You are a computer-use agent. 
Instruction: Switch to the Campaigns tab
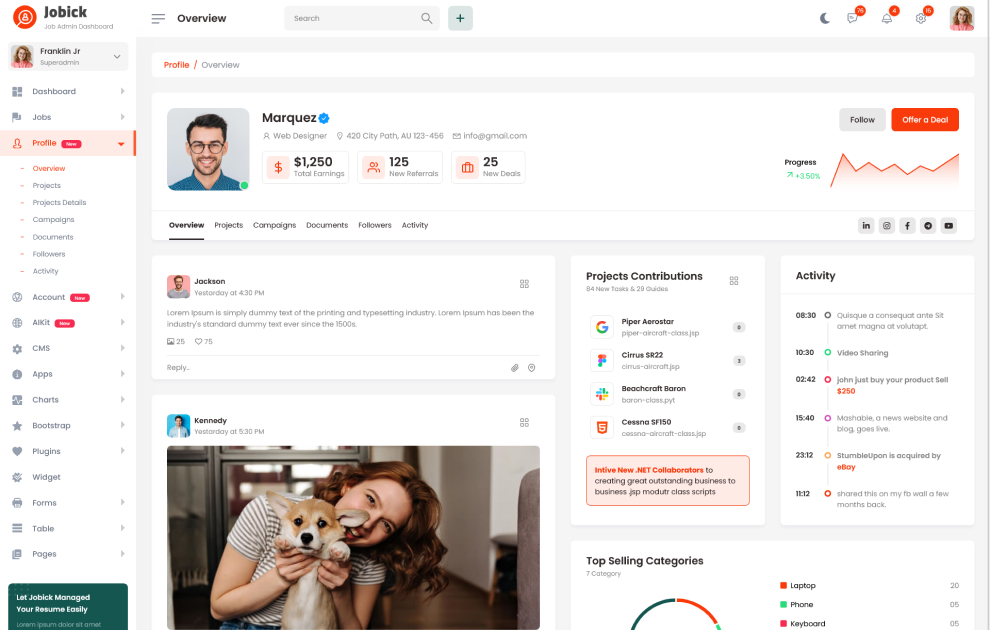click(x=274, y=225)
